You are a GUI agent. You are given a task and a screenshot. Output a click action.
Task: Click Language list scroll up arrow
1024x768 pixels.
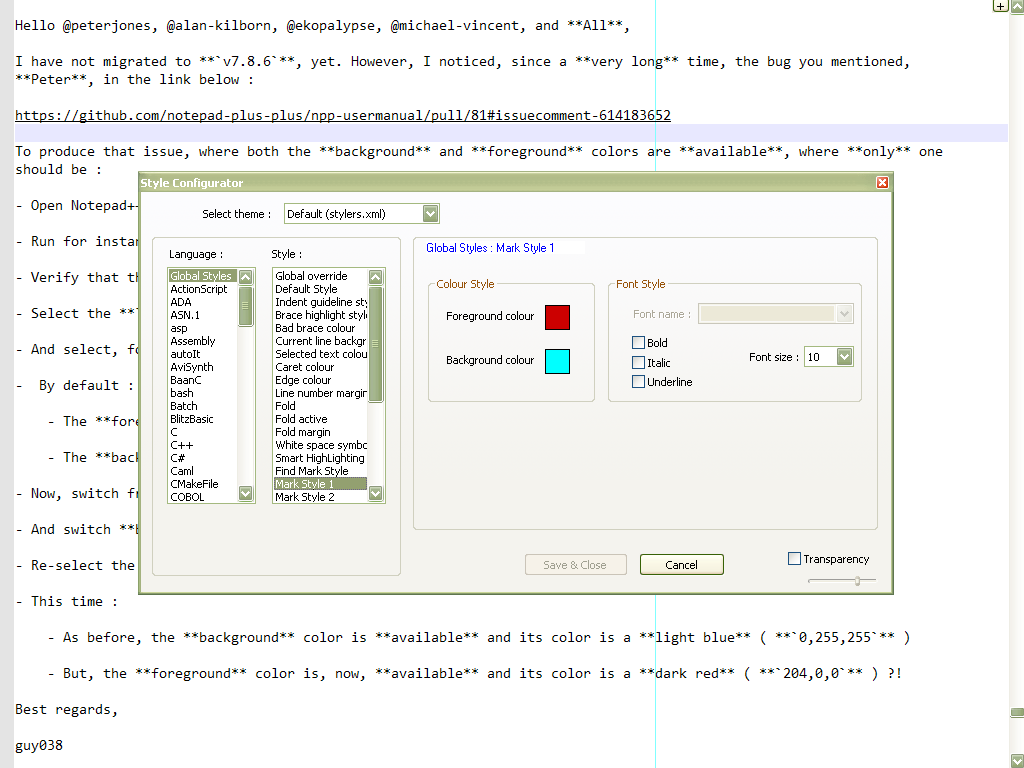[x=246, y=277]
